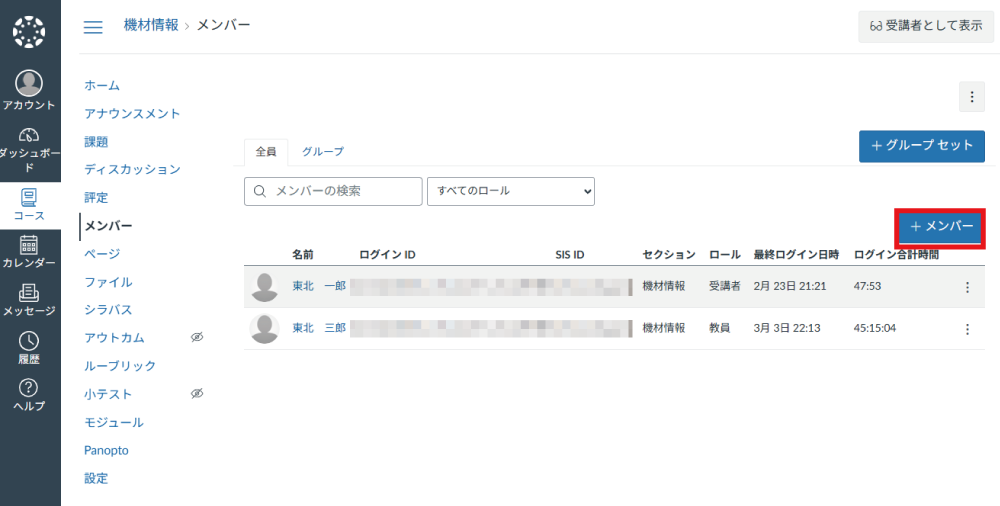Open ルーブリック in course navigation
Viewport: 1000px width, 506px height.
coord(120,366)
